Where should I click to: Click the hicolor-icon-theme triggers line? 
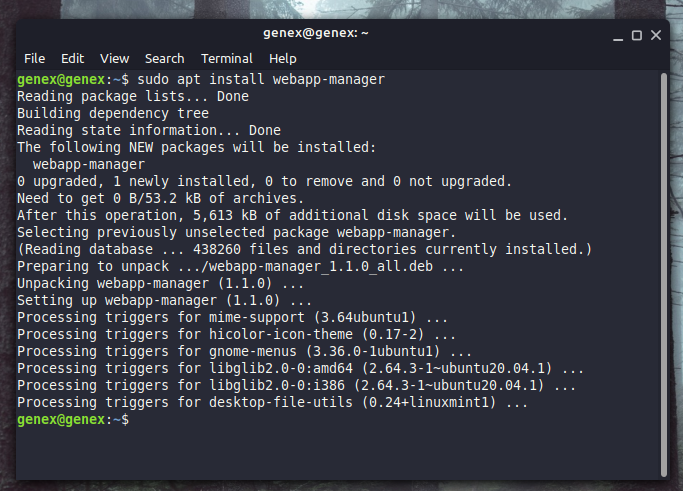[x=237, y=335]
